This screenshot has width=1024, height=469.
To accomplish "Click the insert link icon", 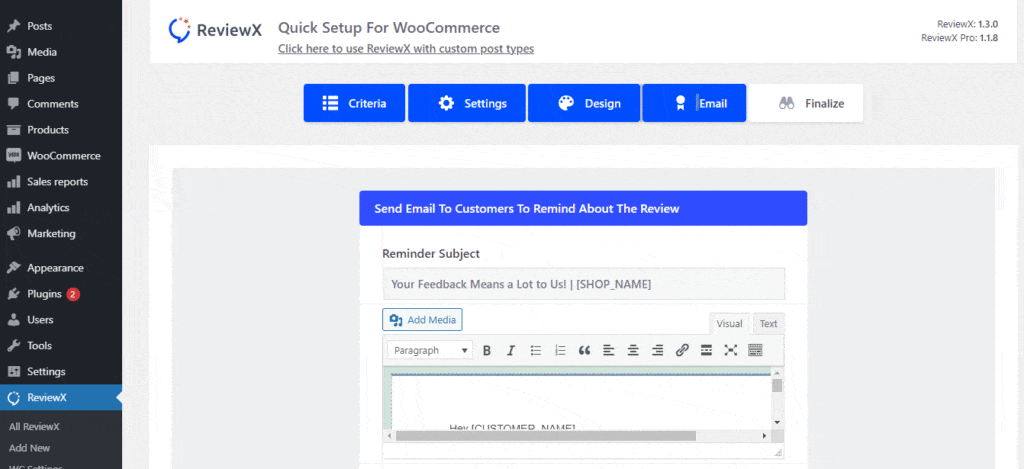I will (682, 351).
